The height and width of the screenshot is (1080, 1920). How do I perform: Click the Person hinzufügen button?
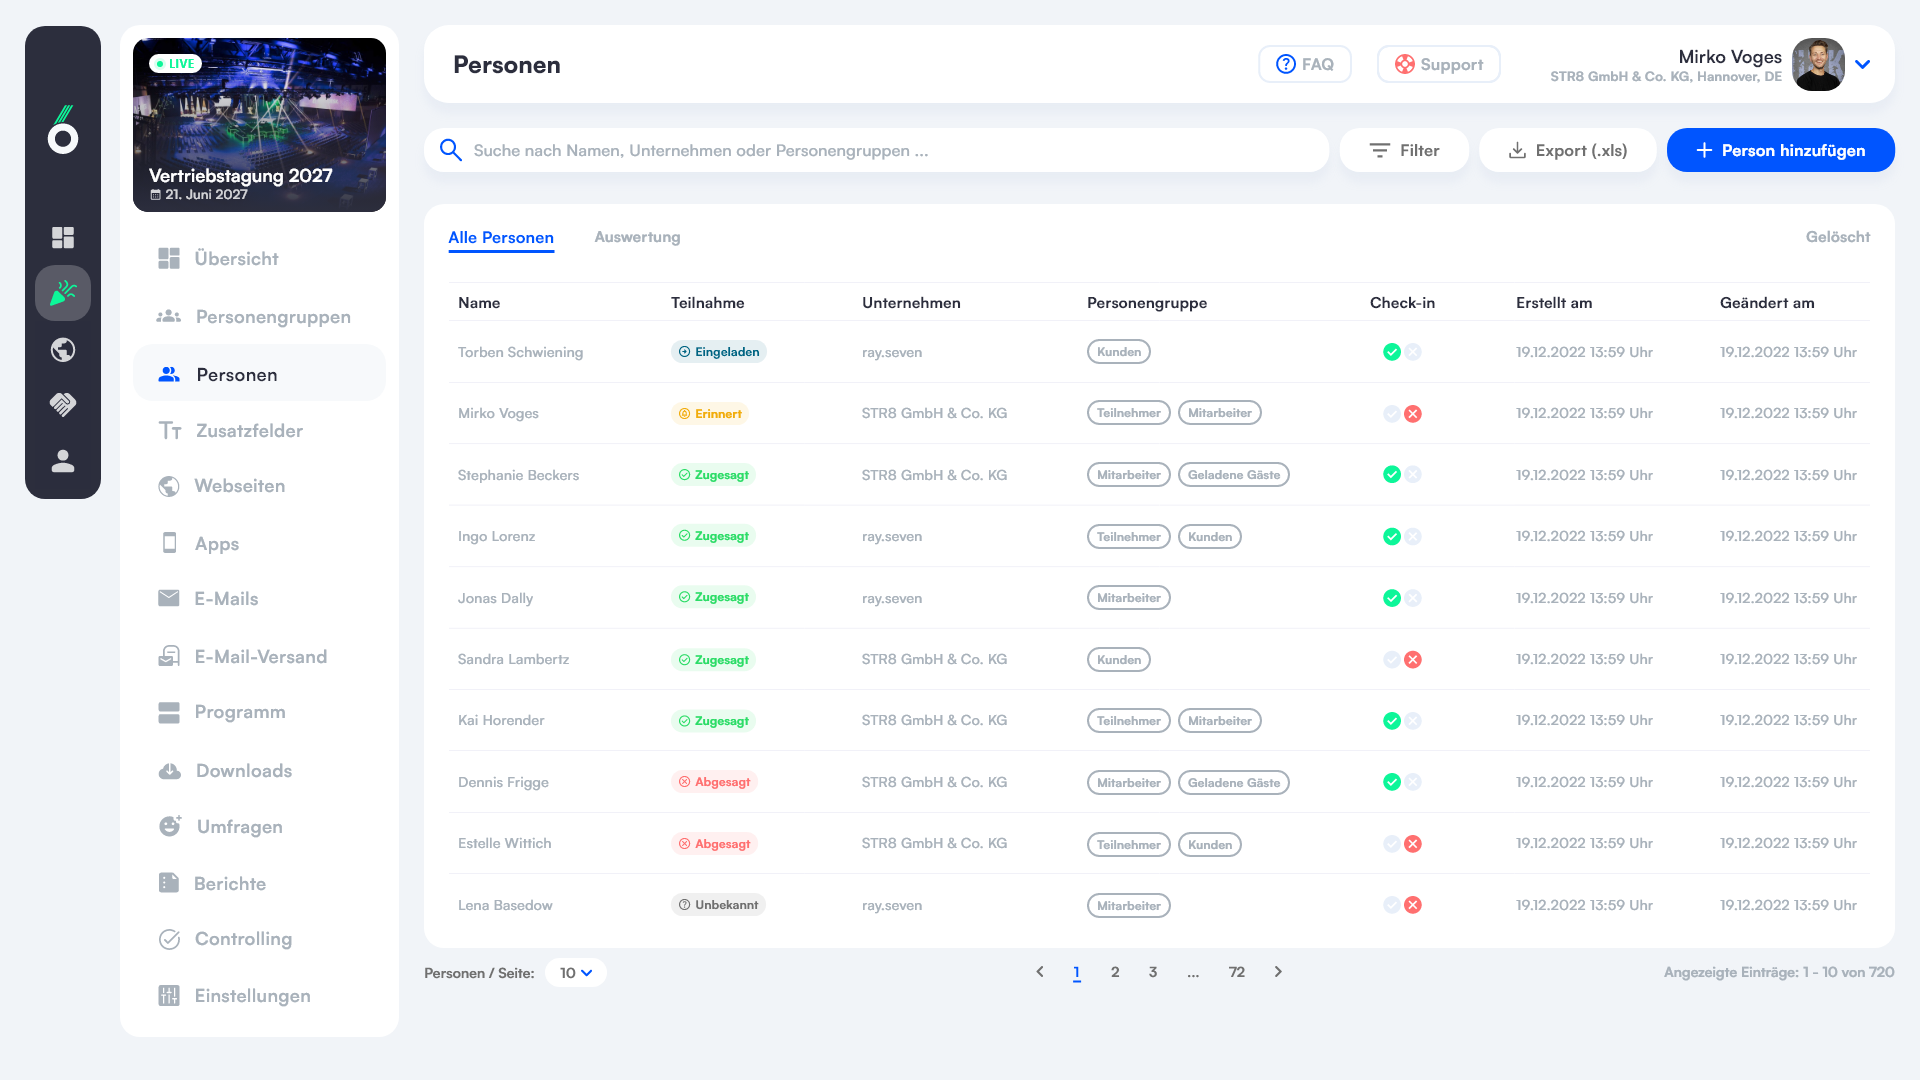pos(1780,150)
